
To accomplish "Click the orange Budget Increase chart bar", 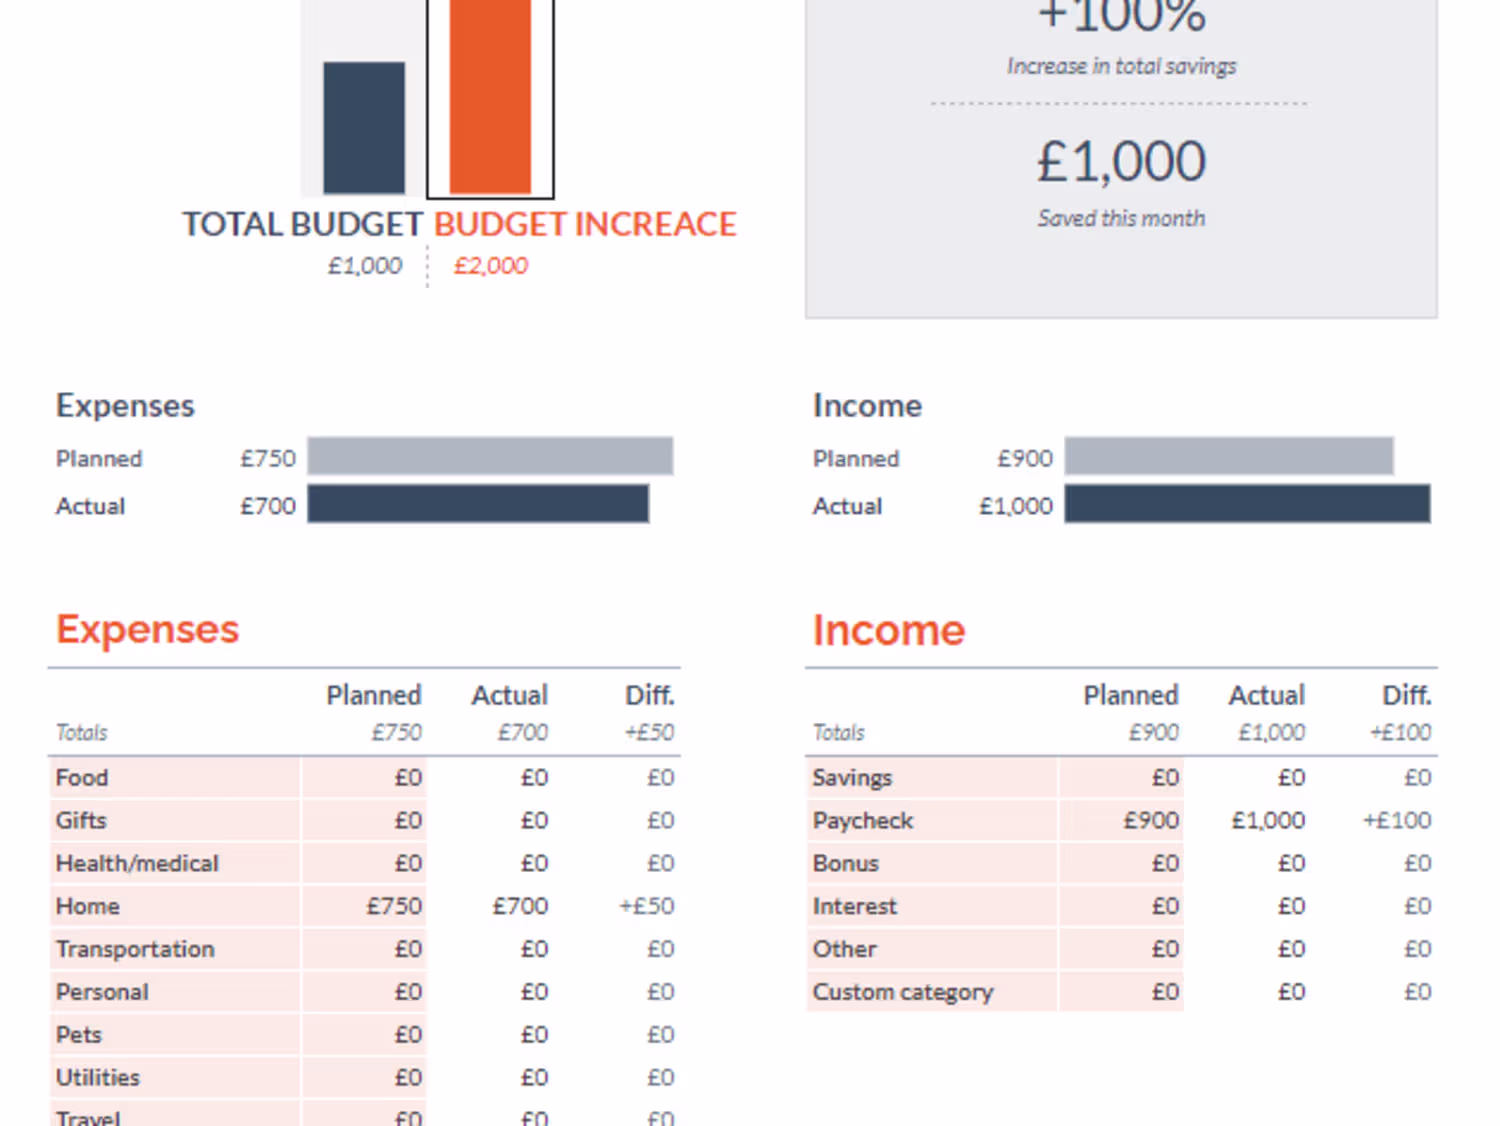I will 490,97.
